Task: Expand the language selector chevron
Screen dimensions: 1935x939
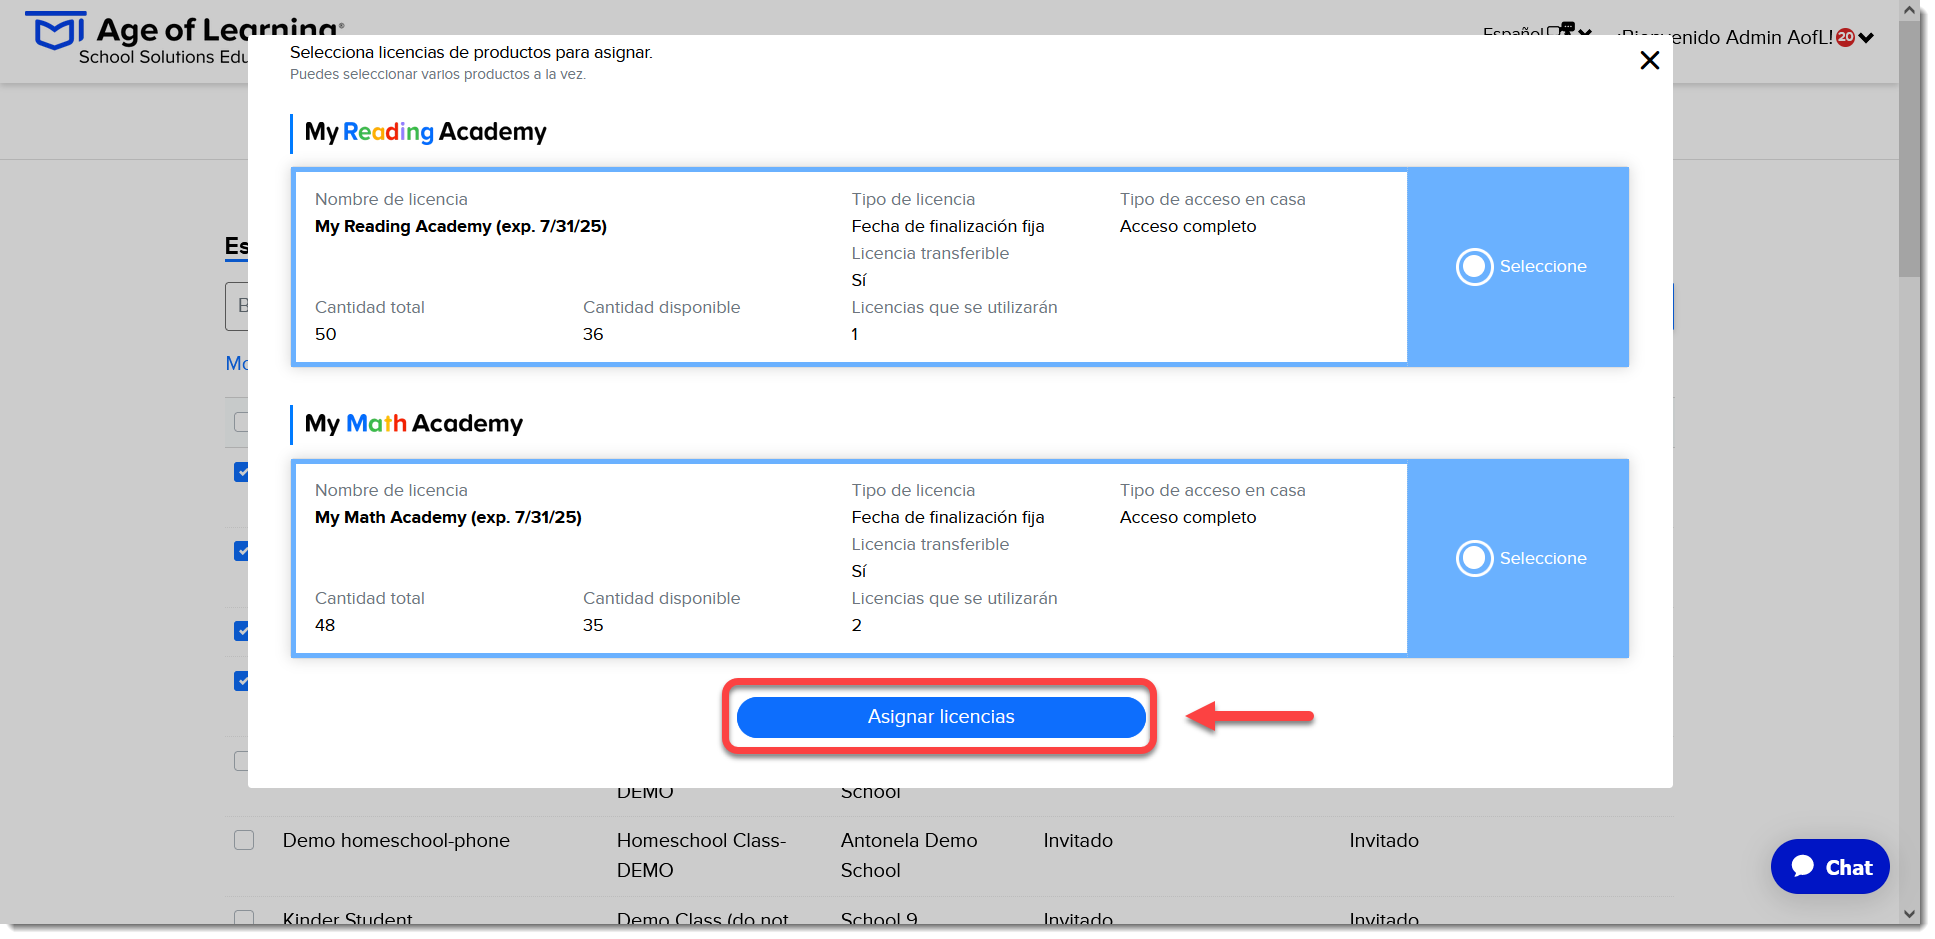Action: click(x=1585, y=33)
